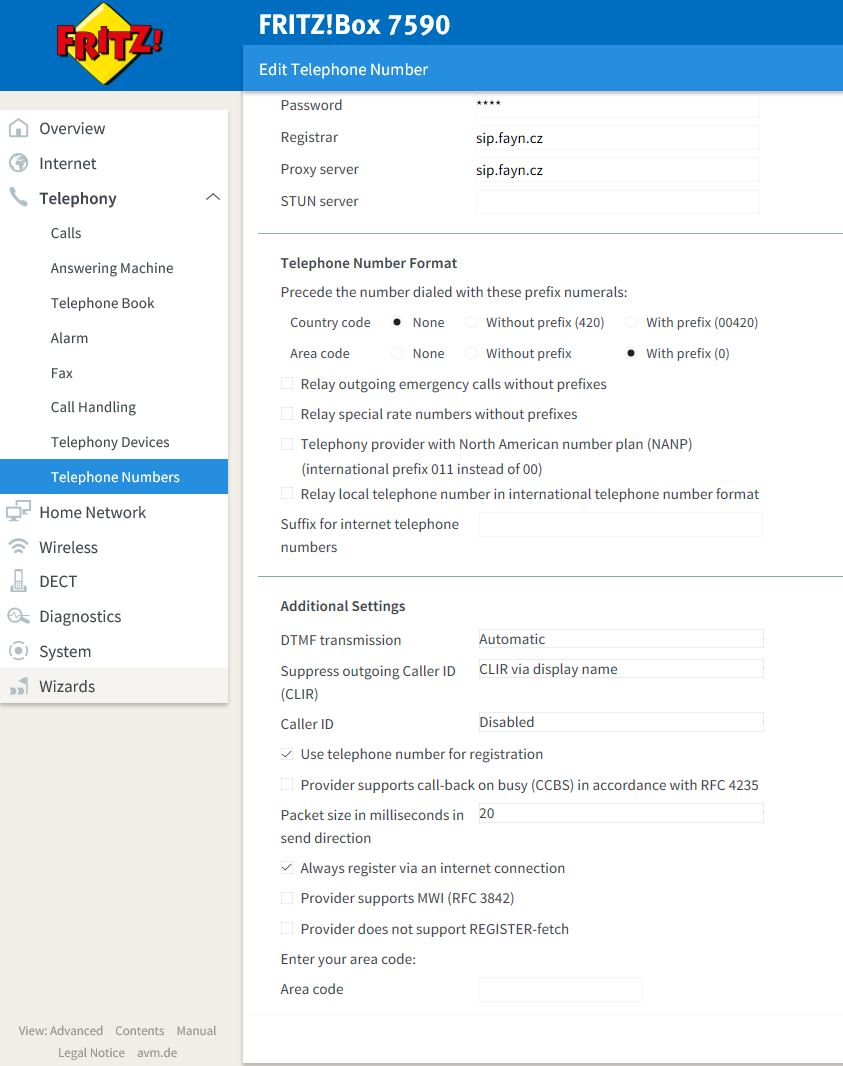Click the Proxy server field
The width and height of the screenshot is (843, 1066).
pyautogui.click(x=617, y=169)
